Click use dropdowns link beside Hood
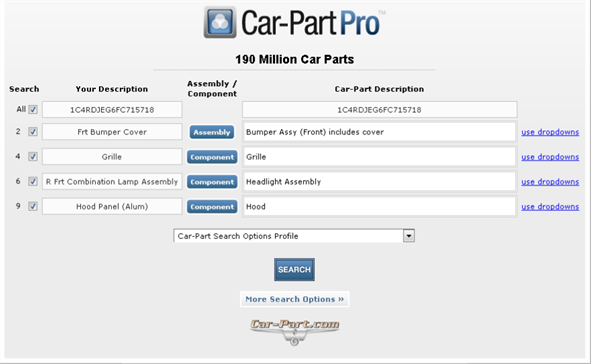Viewport: 591px width, 364px height. point(550,207)
